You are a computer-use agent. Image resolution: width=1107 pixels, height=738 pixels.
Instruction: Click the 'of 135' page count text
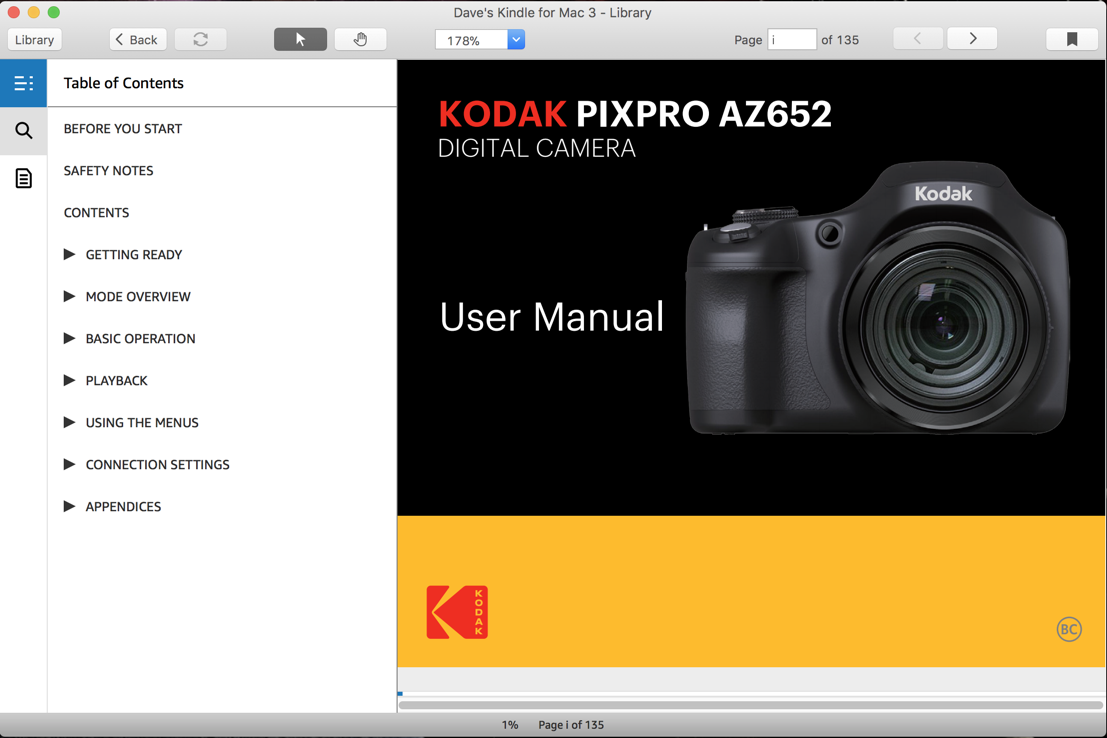840,40
